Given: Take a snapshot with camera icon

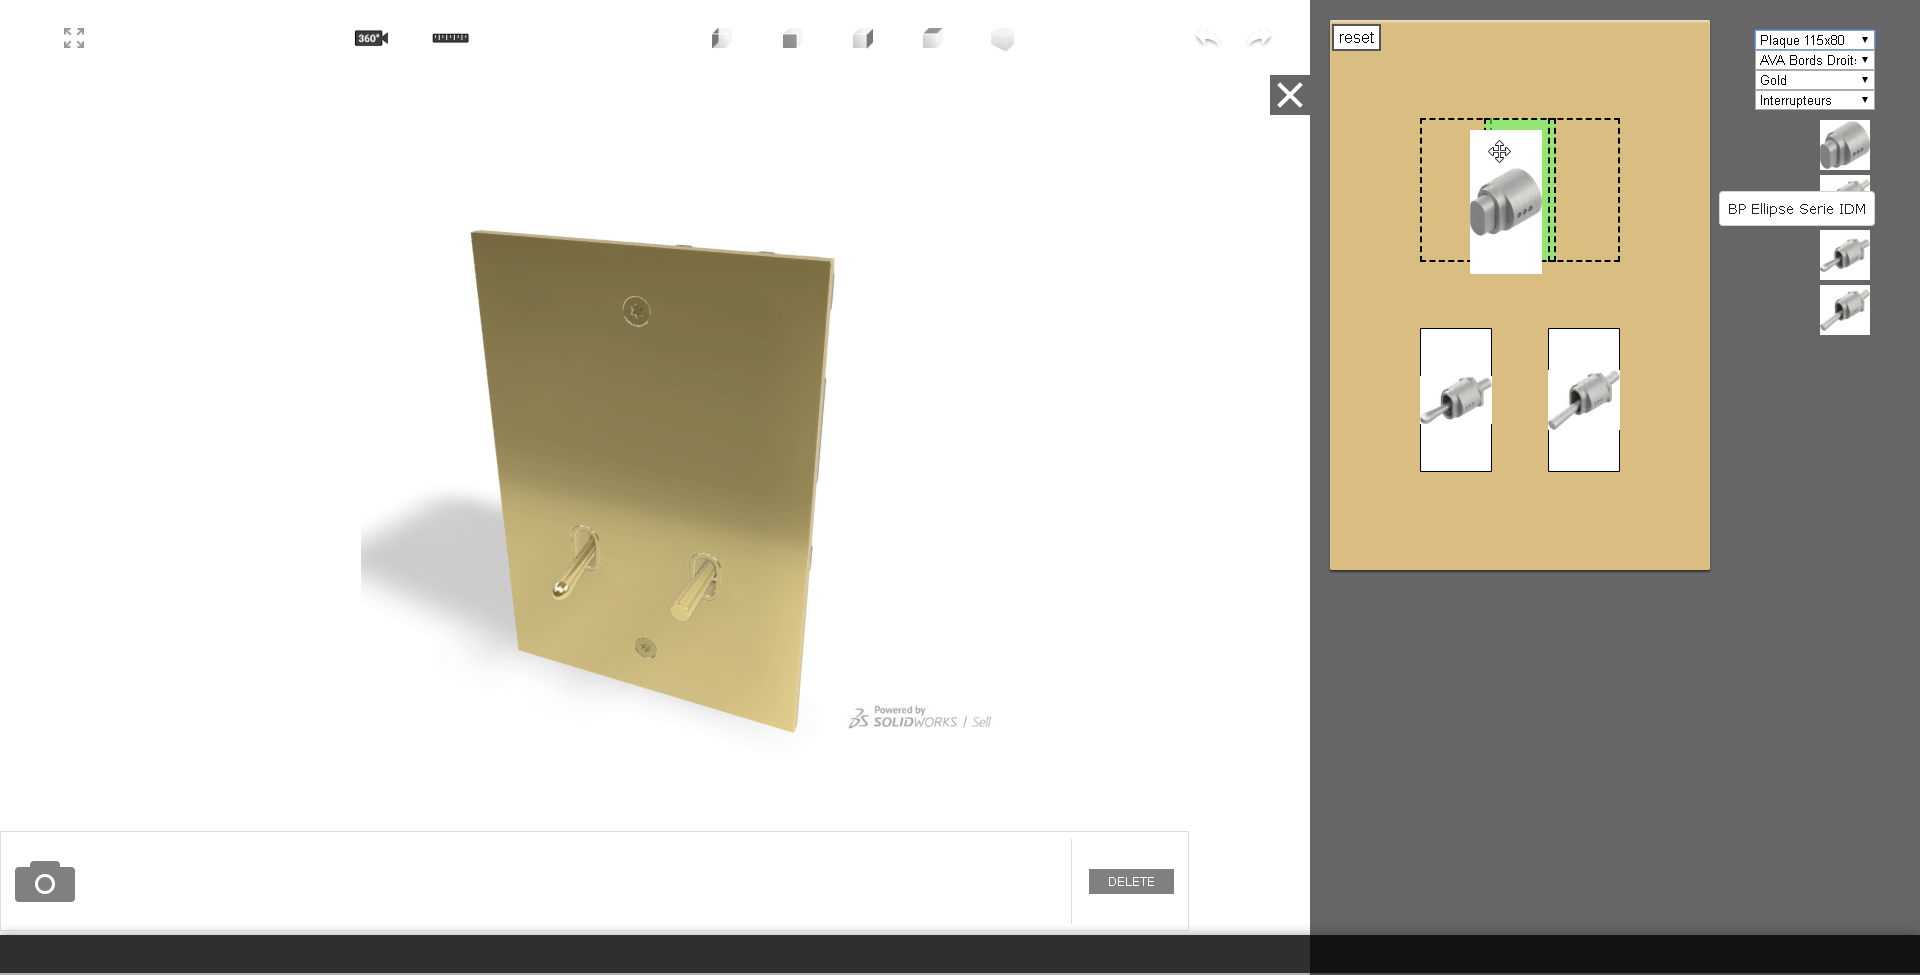Looking at the screenshot, I should point(45,881).
